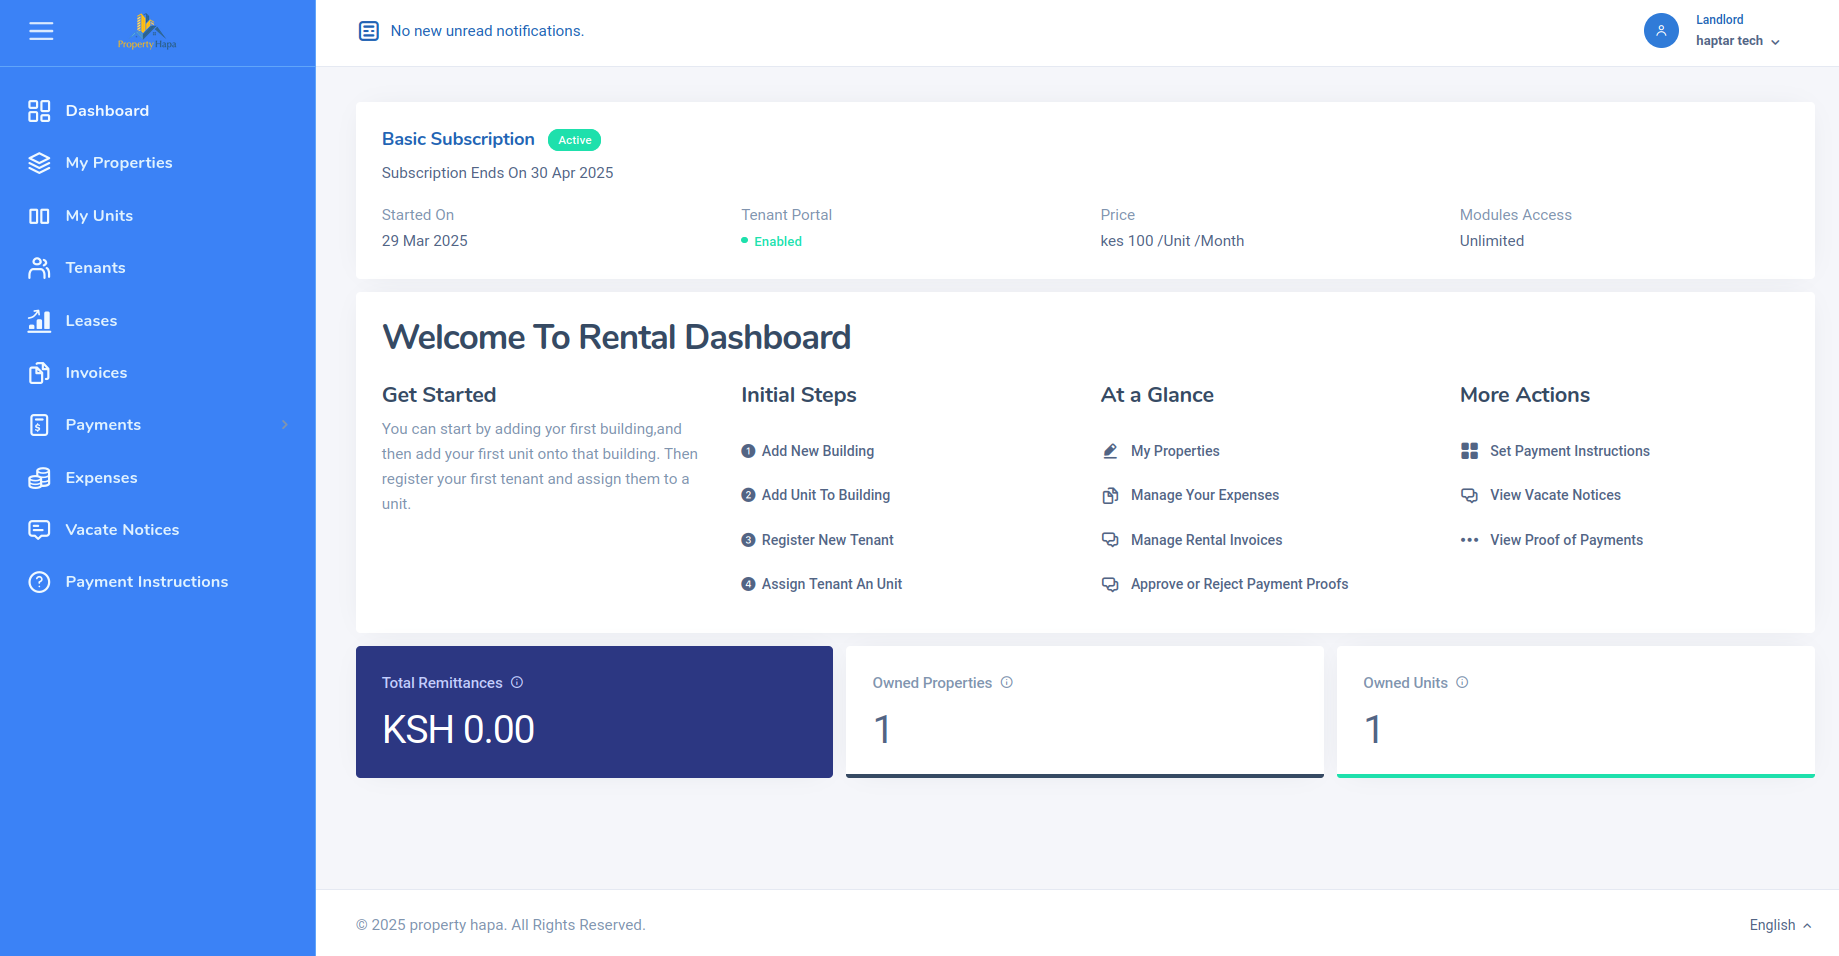Click the pencil icon beside My Properties
This screenshot has width=1839, height=956.
pos(1110,451)
